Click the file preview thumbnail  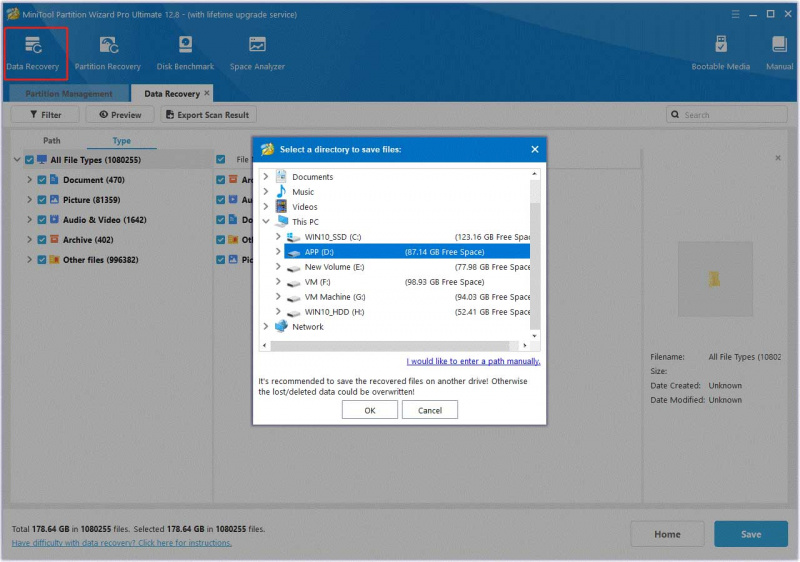click(715, 279)
